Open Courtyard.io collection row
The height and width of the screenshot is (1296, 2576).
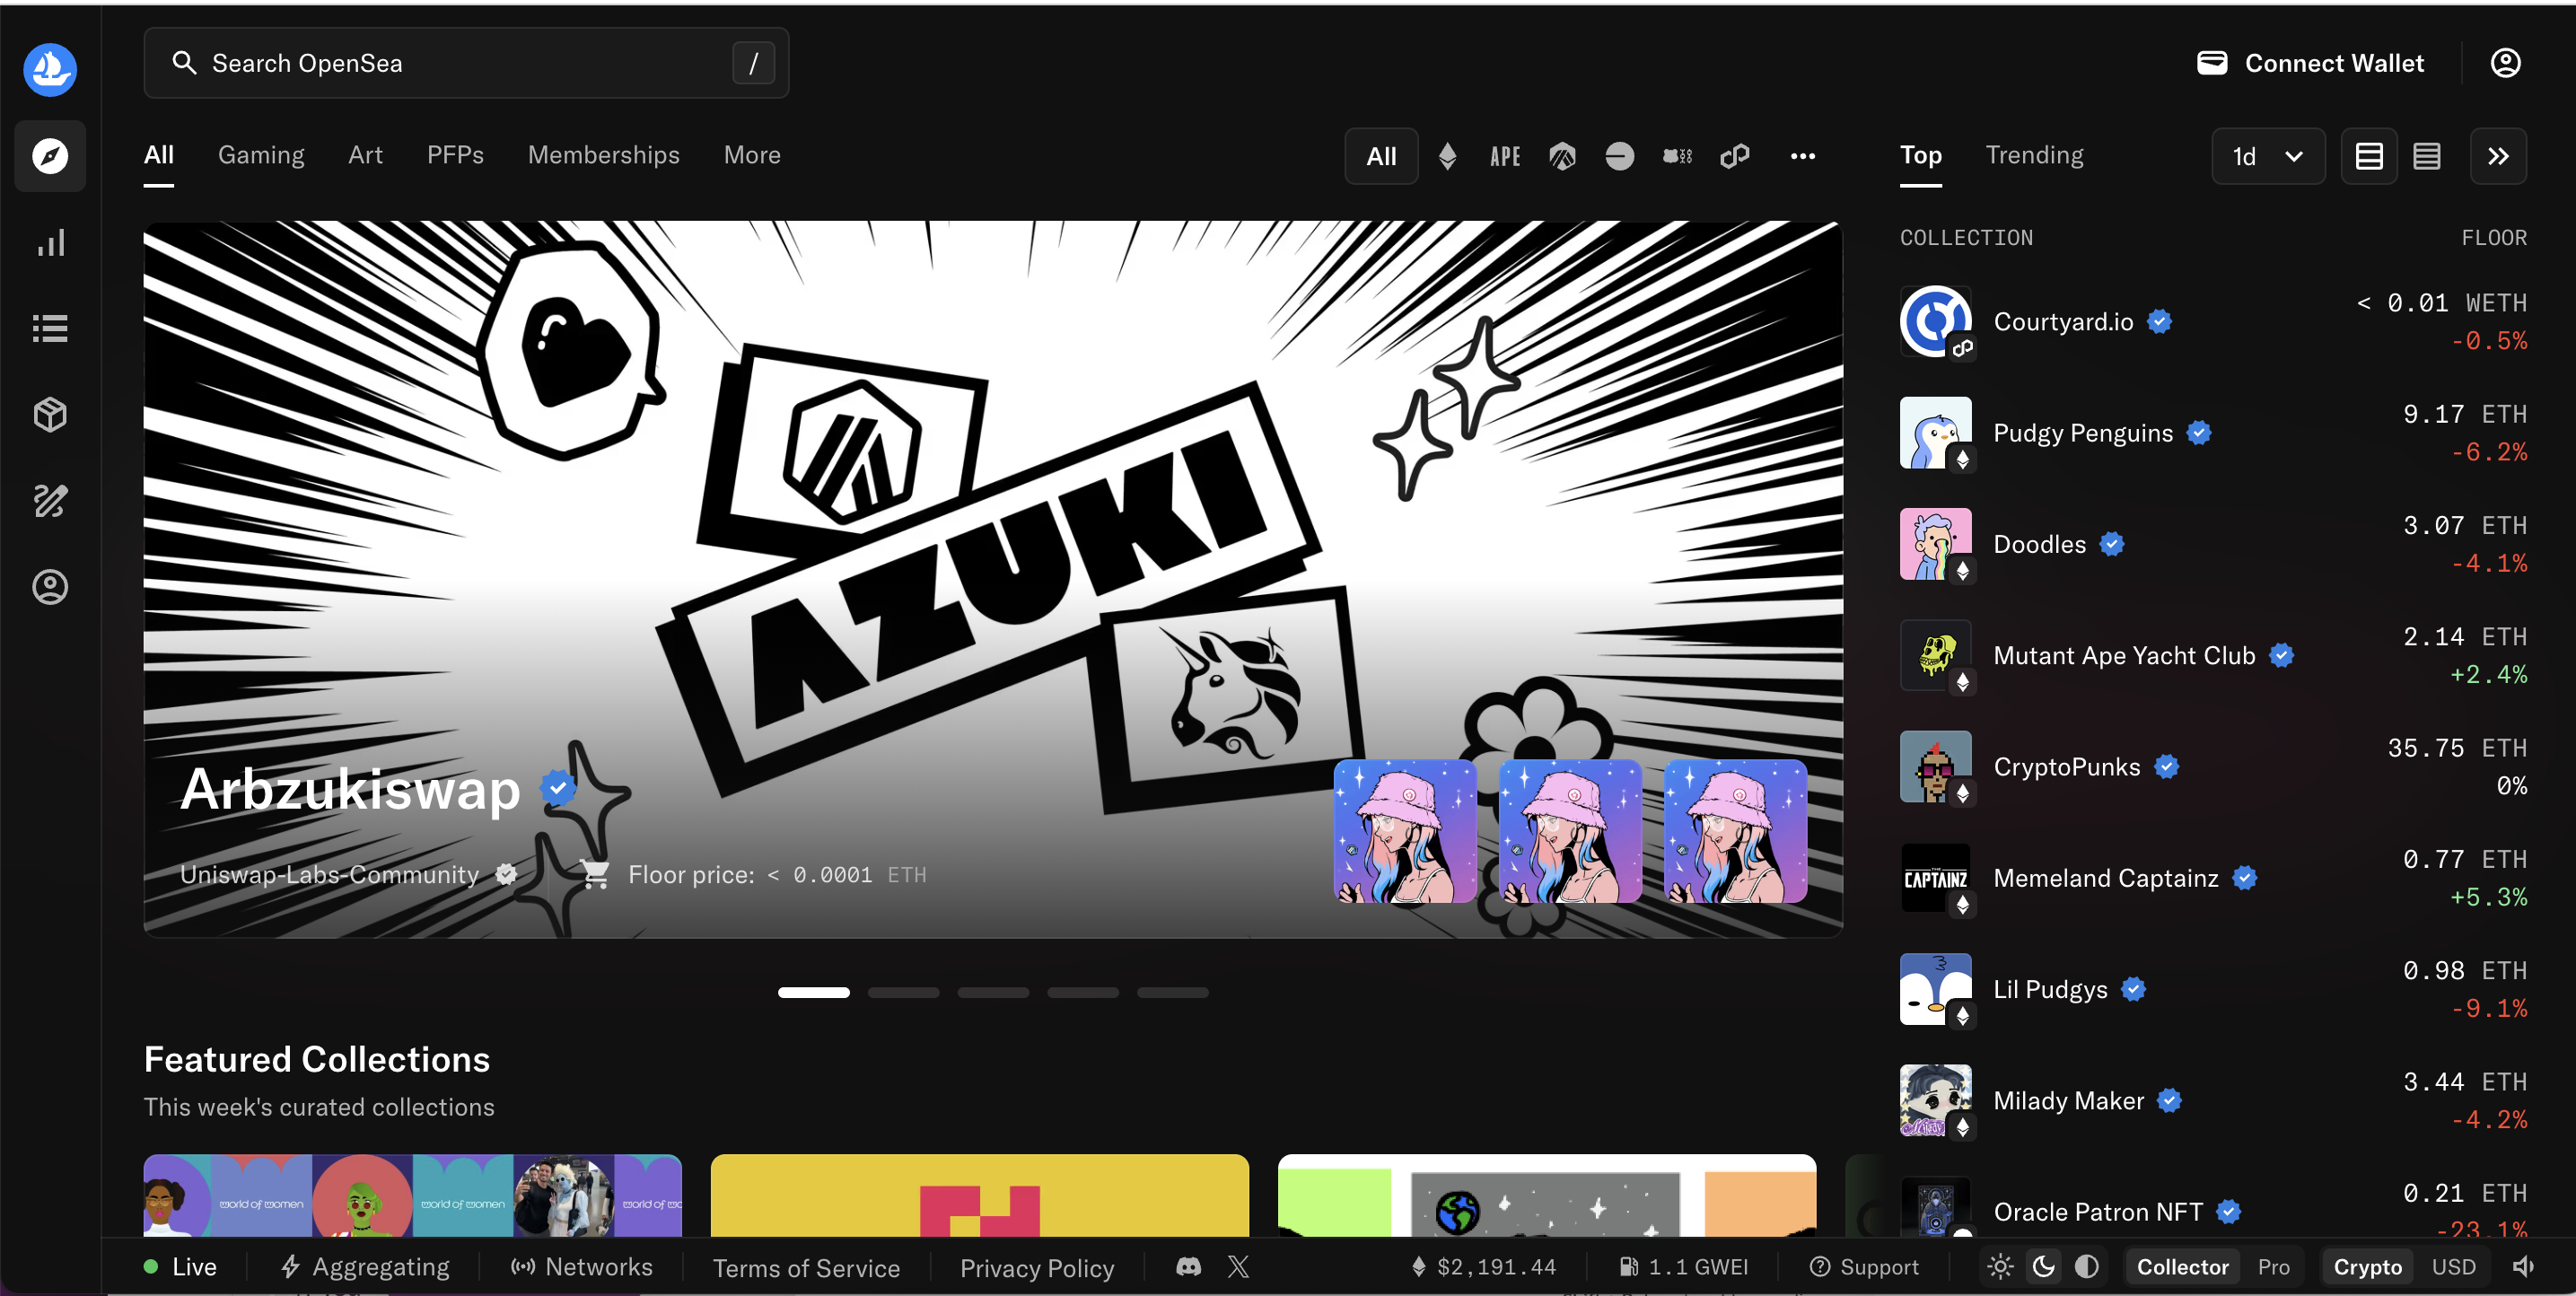click(2213, 322)
